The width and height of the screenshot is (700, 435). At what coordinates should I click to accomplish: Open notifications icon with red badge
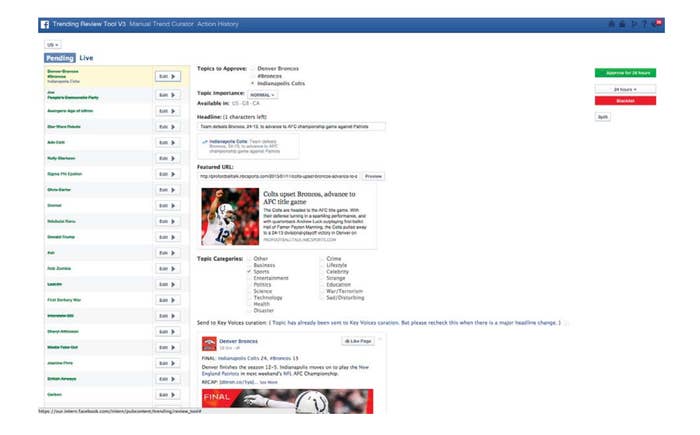tap(656, 24)
